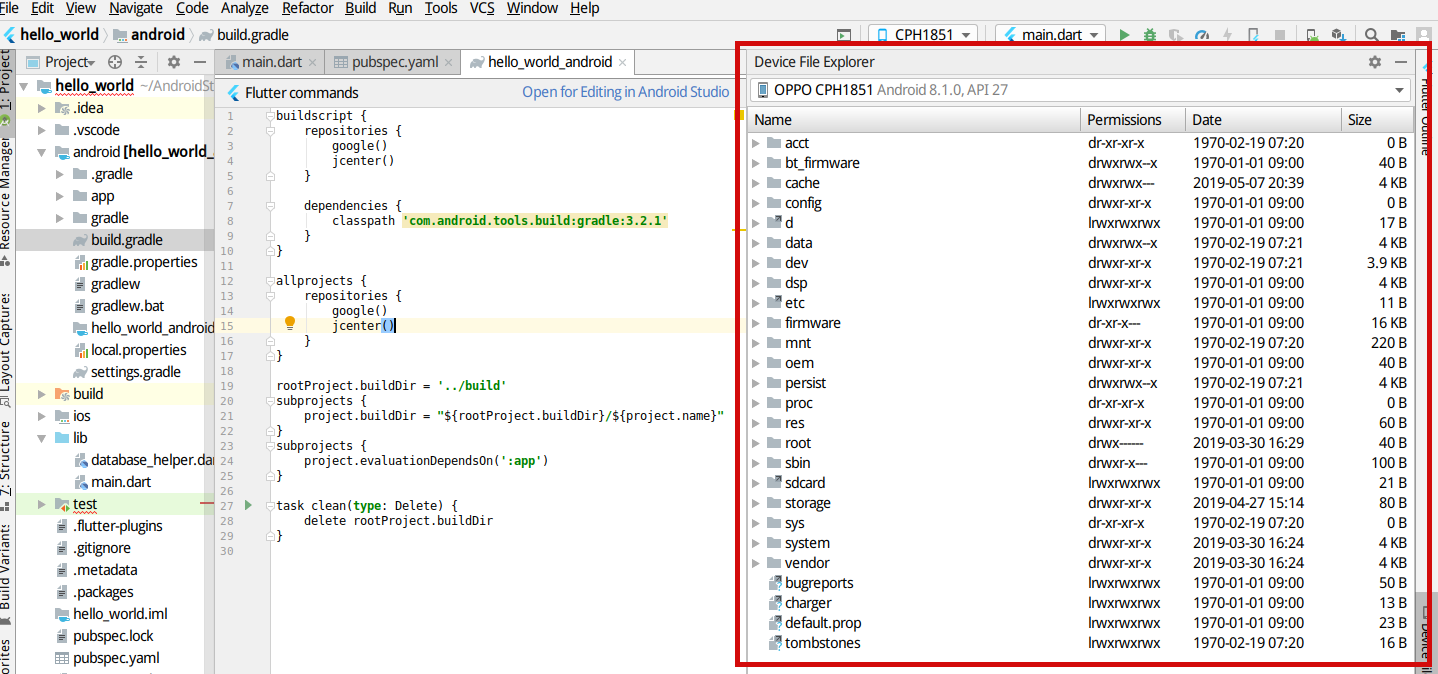Click the grayed-out Stop button in toolbar
Screen dimensions: 1438x674
click(x=1279, y=35)
